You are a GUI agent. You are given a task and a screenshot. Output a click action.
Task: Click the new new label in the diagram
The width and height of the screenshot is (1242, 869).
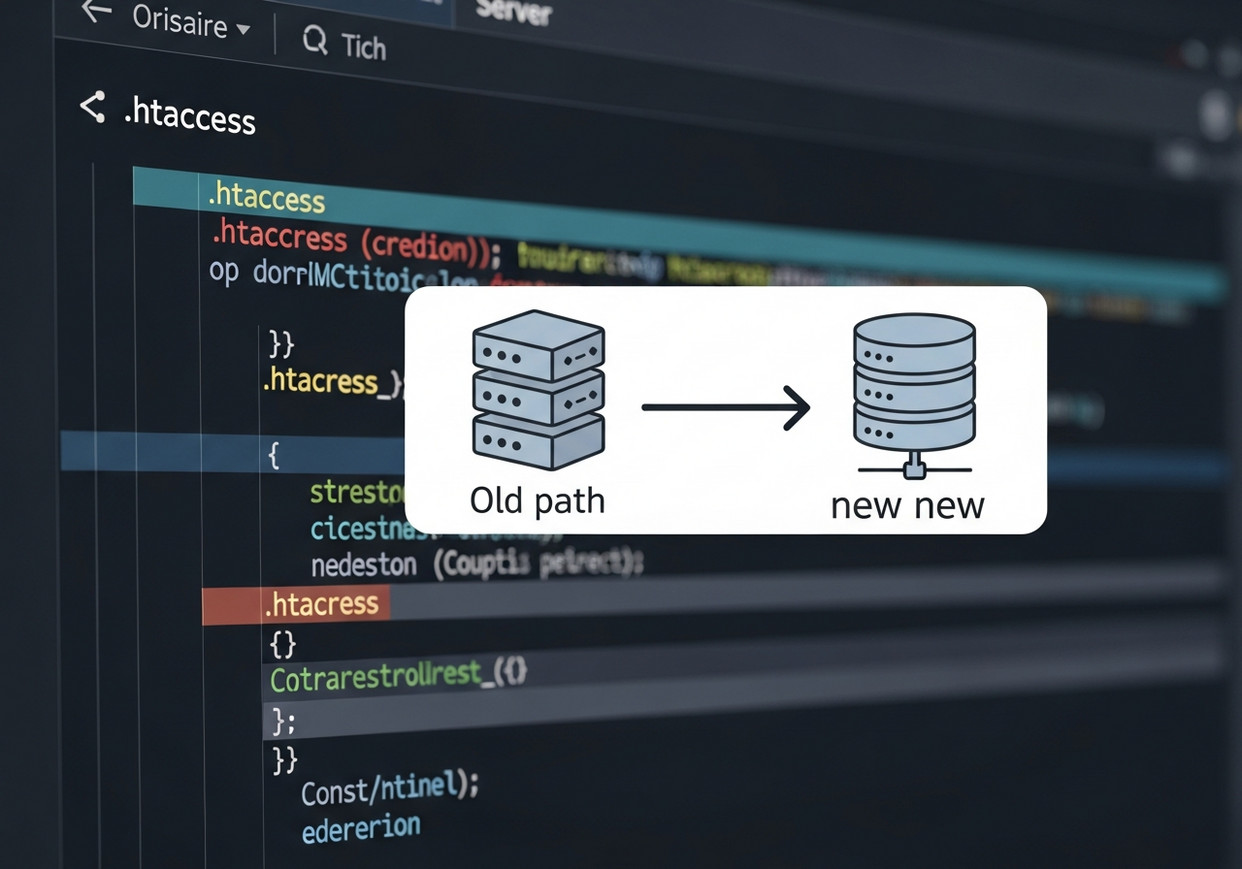907,505
